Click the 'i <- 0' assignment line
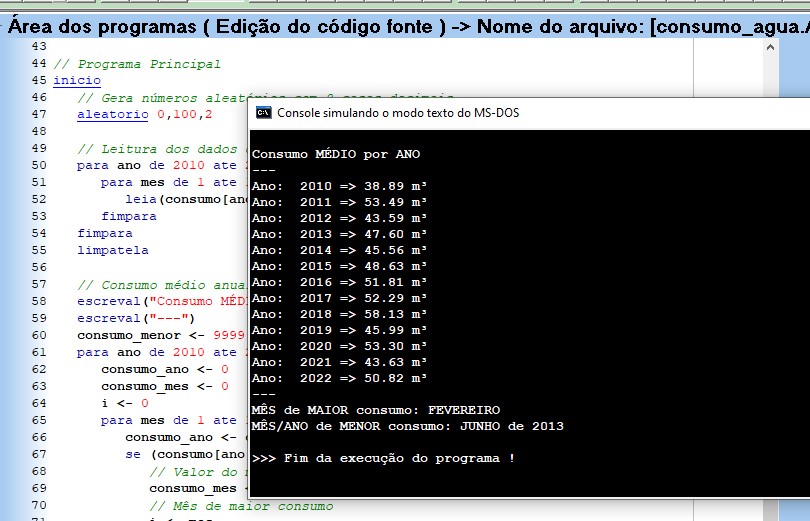This screenshot has height=521, width=810. (x=125, y=403)
